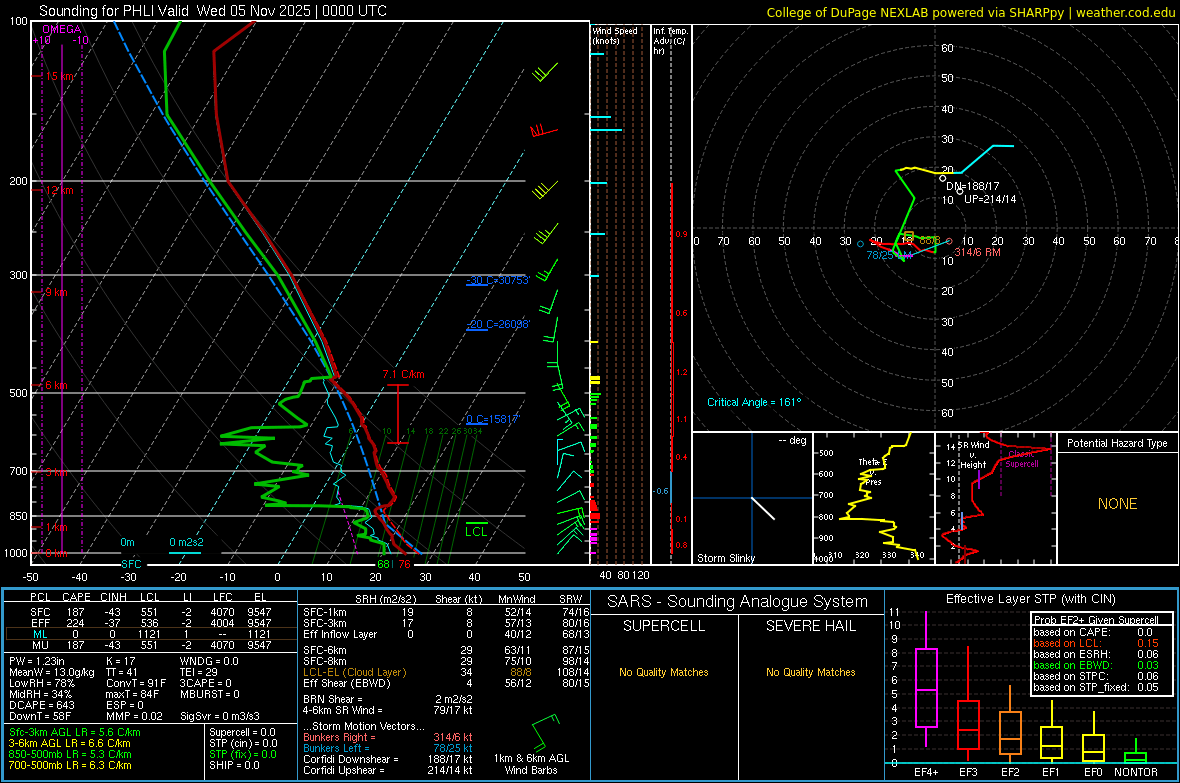Select 'Sfc-3km AGL LR = 5.6 C/km'
Viewport: 1180px width, 783px height.
click(x=75, y=733)
